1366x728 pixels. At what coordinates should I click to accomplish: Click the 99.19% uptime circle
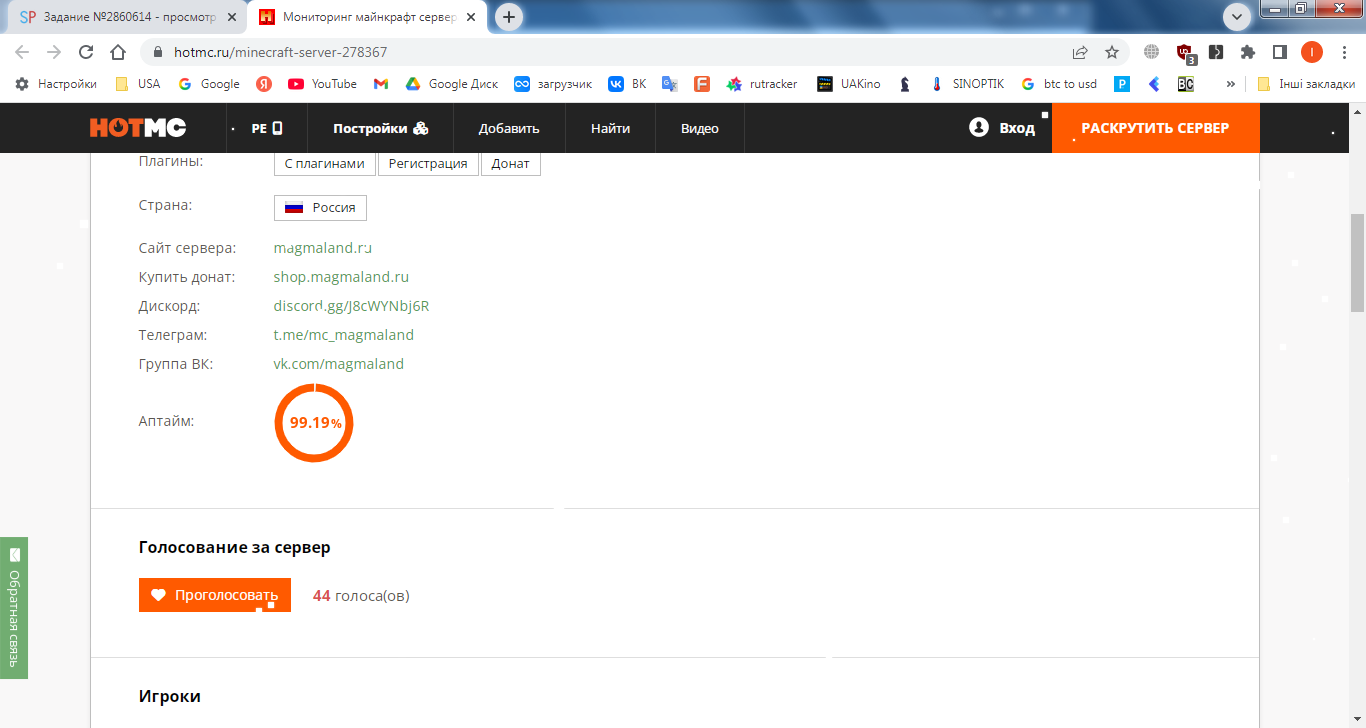(314, 423)
